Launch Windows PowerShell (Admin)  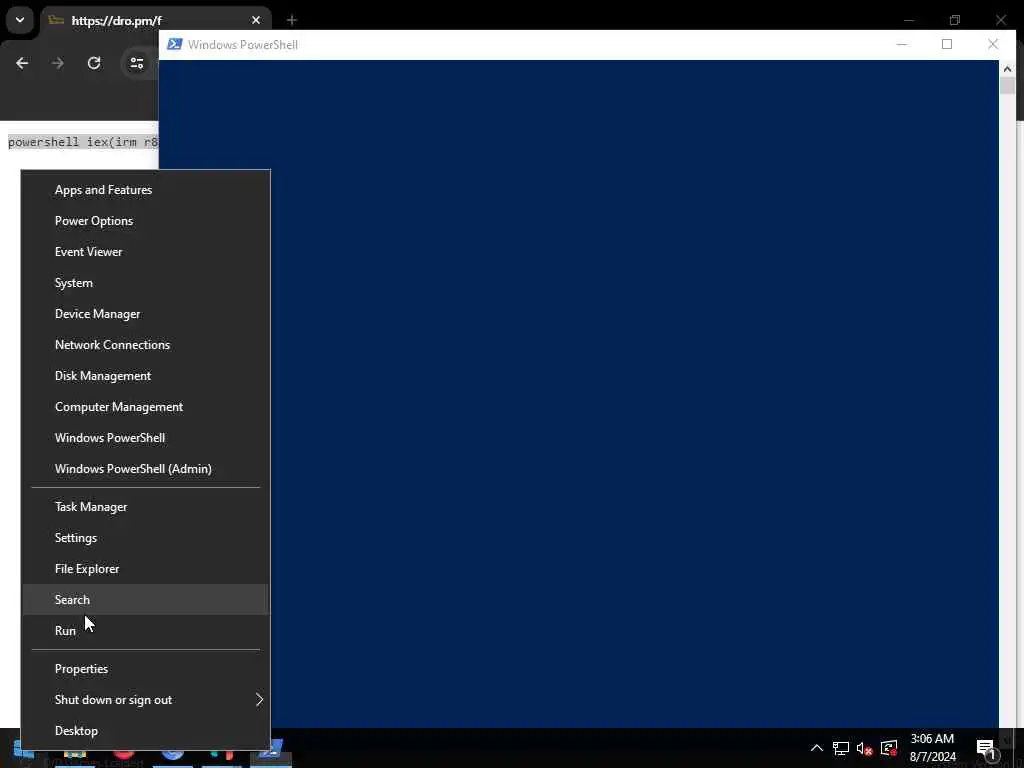[146, 469]
